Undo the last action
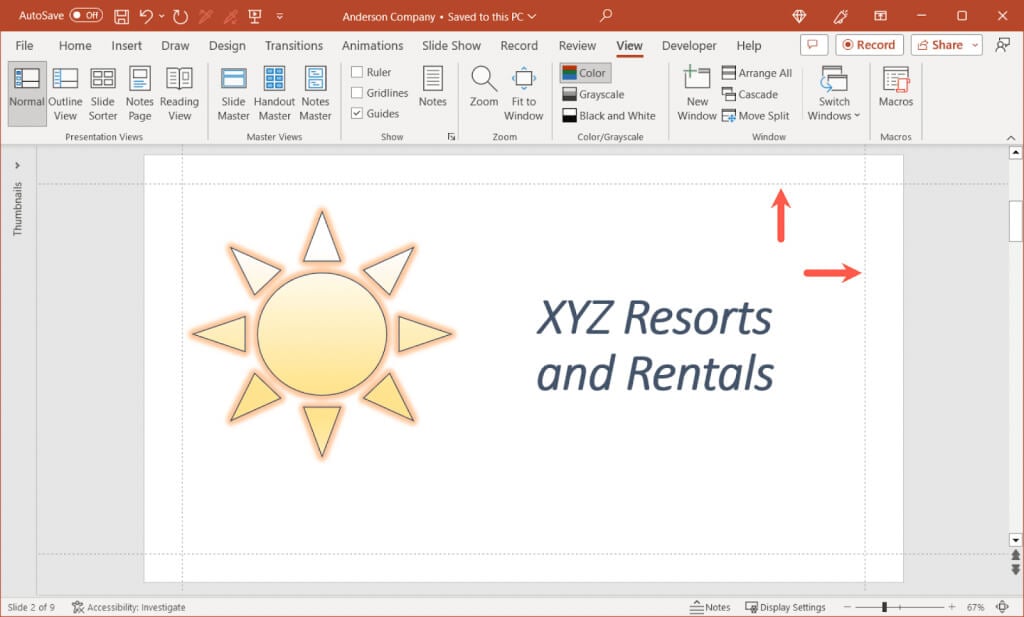This screenshot has height=617, width=1024. tap(146, 16)
